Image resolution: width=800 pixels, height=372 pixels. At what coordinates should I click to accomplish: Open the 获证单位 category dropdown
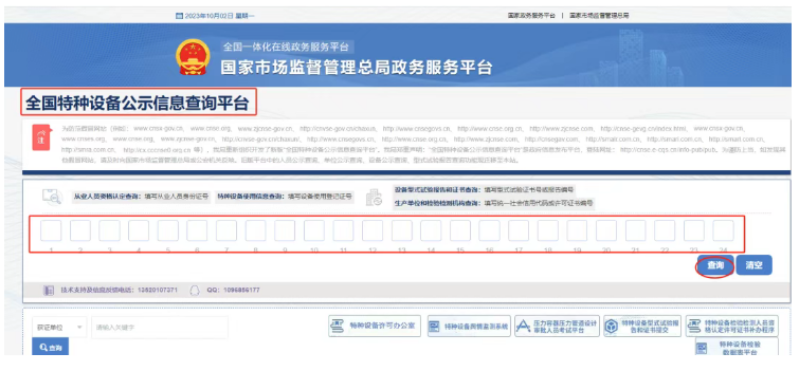pos(59,327)
